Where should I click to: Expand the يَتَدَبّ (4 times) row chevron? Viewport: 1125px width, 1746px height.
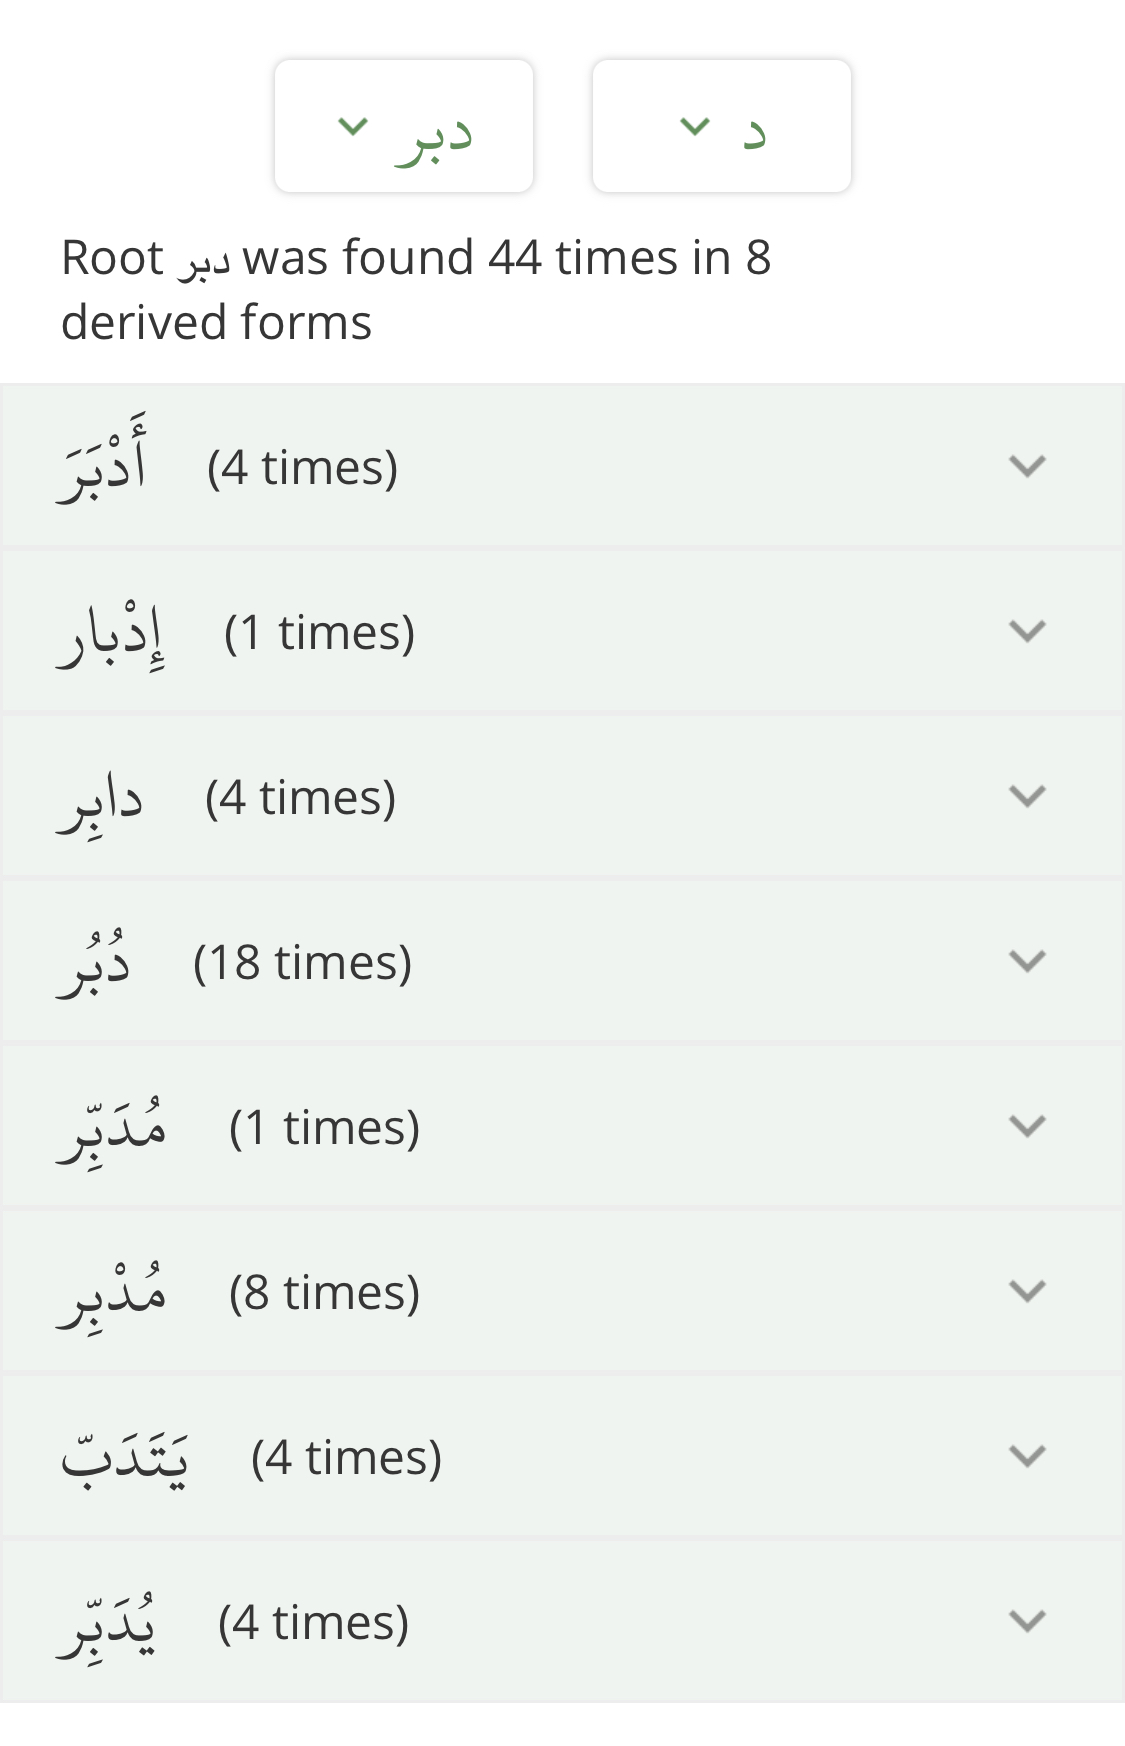click(x=1027, y=1456)
